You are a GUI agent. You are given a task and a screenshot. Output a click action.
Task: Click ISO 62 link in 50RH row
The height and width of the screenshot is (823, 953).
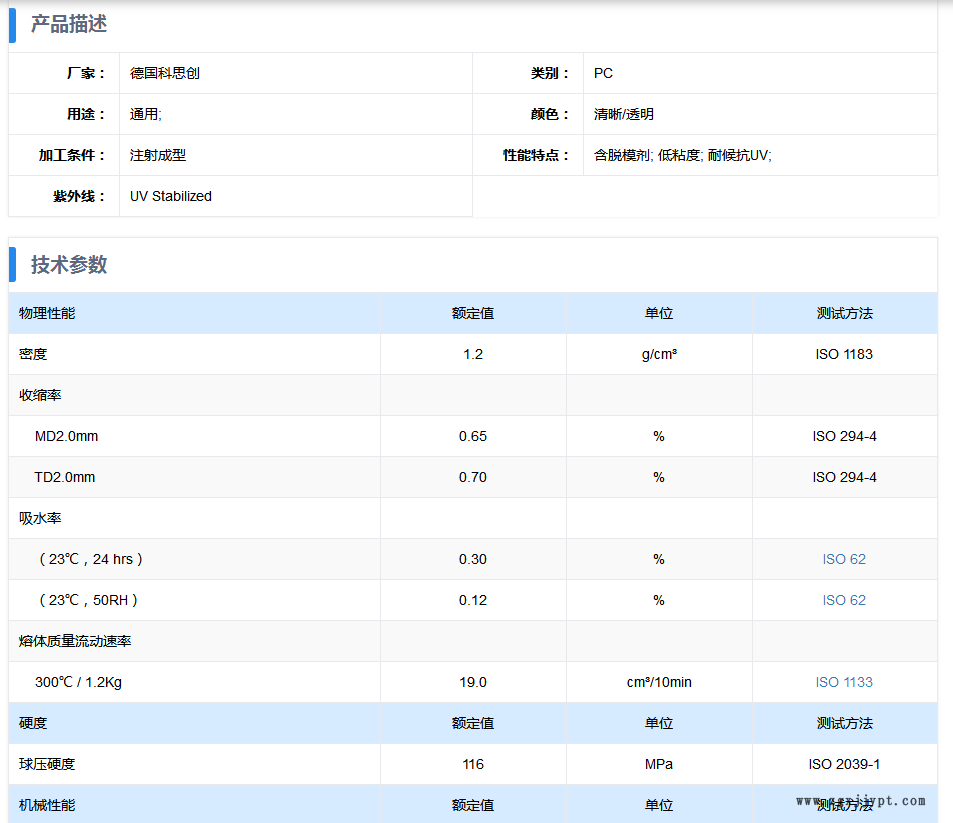pos(844,600)
